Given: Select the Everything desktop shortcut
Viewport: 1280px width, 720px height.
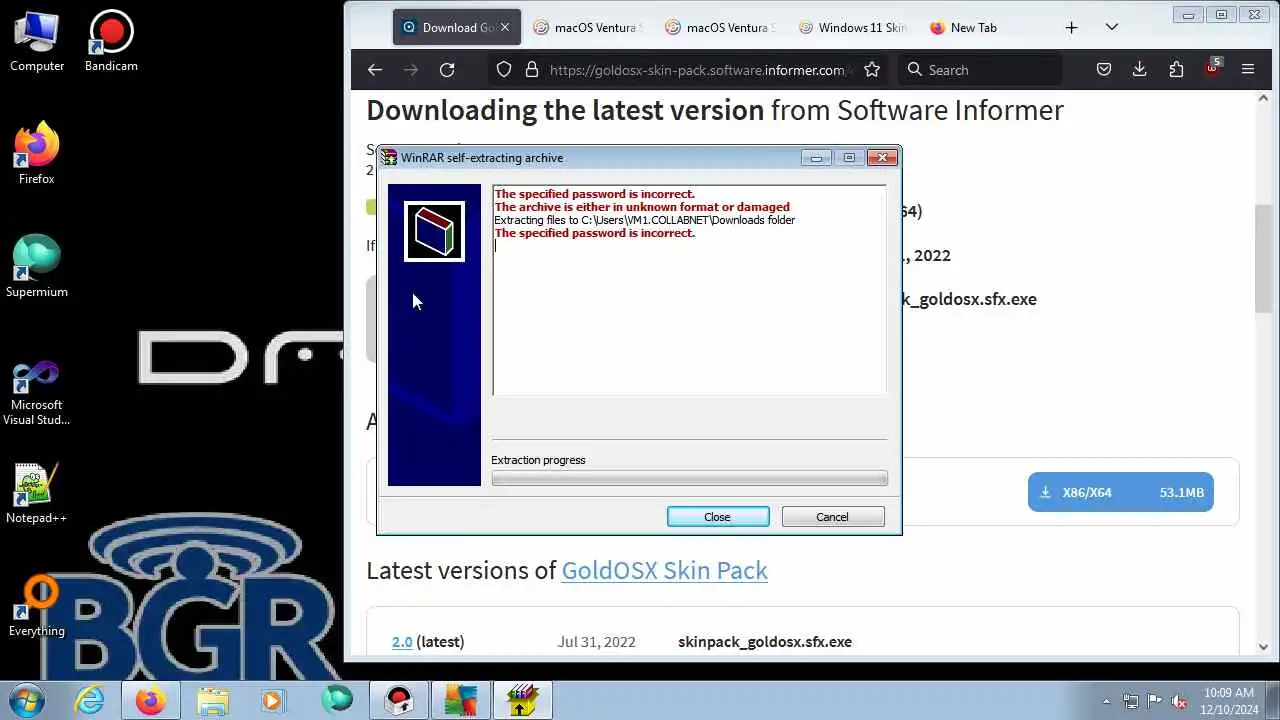Looking at the screenshot, I should tap(37, 608).
